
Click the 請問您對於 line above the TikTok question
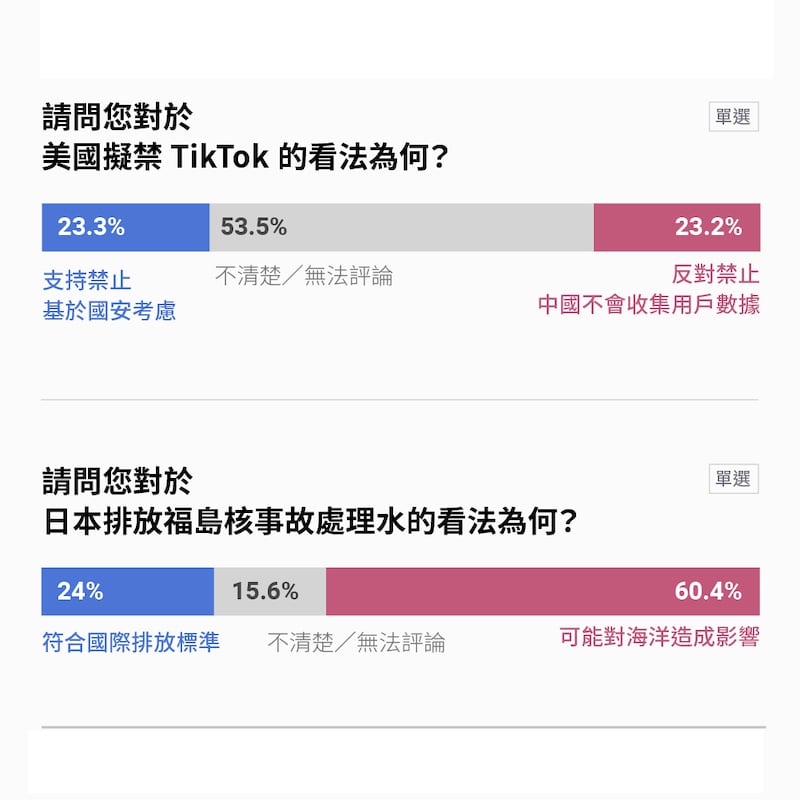[116, 118]
